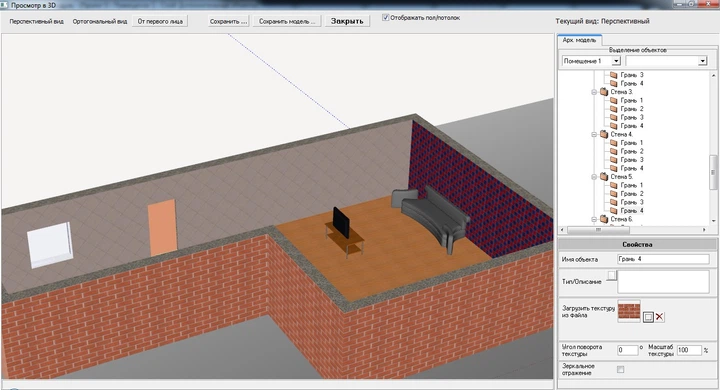Viewport: 720px width, 390px height.
Task: Click the folder icon of Стена 3
Action: tap(604, 92)
